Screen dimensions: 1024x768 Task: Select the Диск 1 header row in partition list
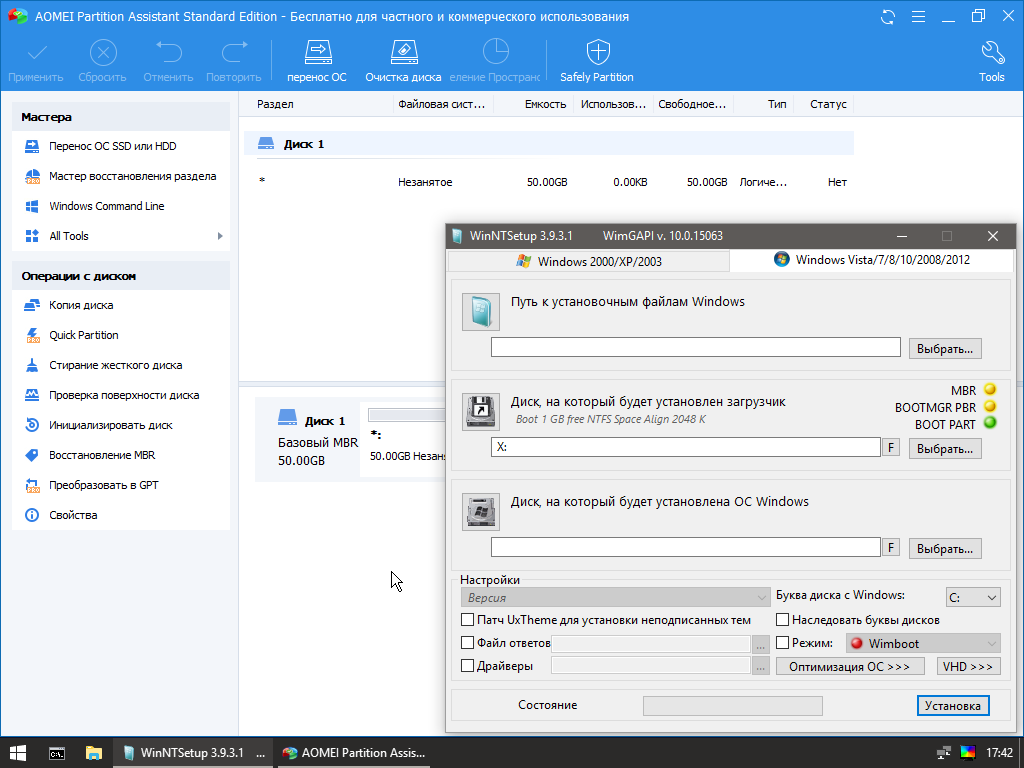coord(549,144)
